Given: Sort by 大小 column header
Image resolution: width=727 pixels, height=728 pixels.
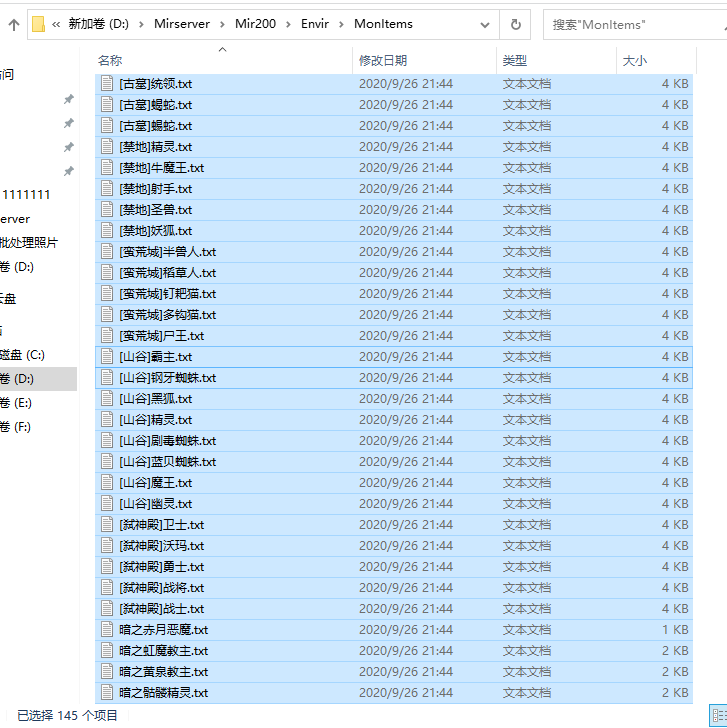Looking at the screenshot, I should (x=635, y=60).
